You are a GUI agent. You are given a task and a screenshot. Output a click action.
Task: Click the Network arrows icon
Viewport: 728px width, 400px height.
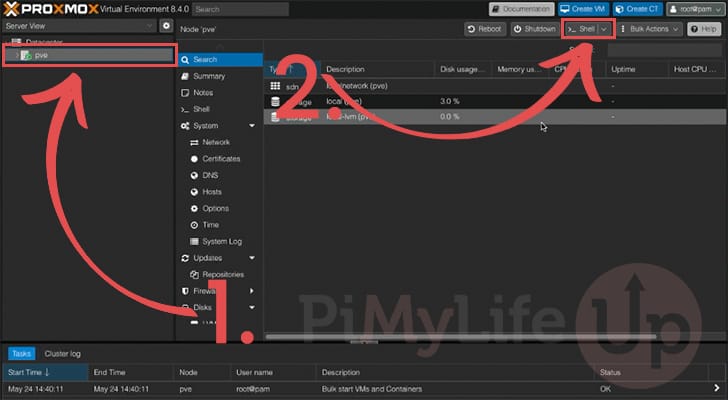[194, 142]
